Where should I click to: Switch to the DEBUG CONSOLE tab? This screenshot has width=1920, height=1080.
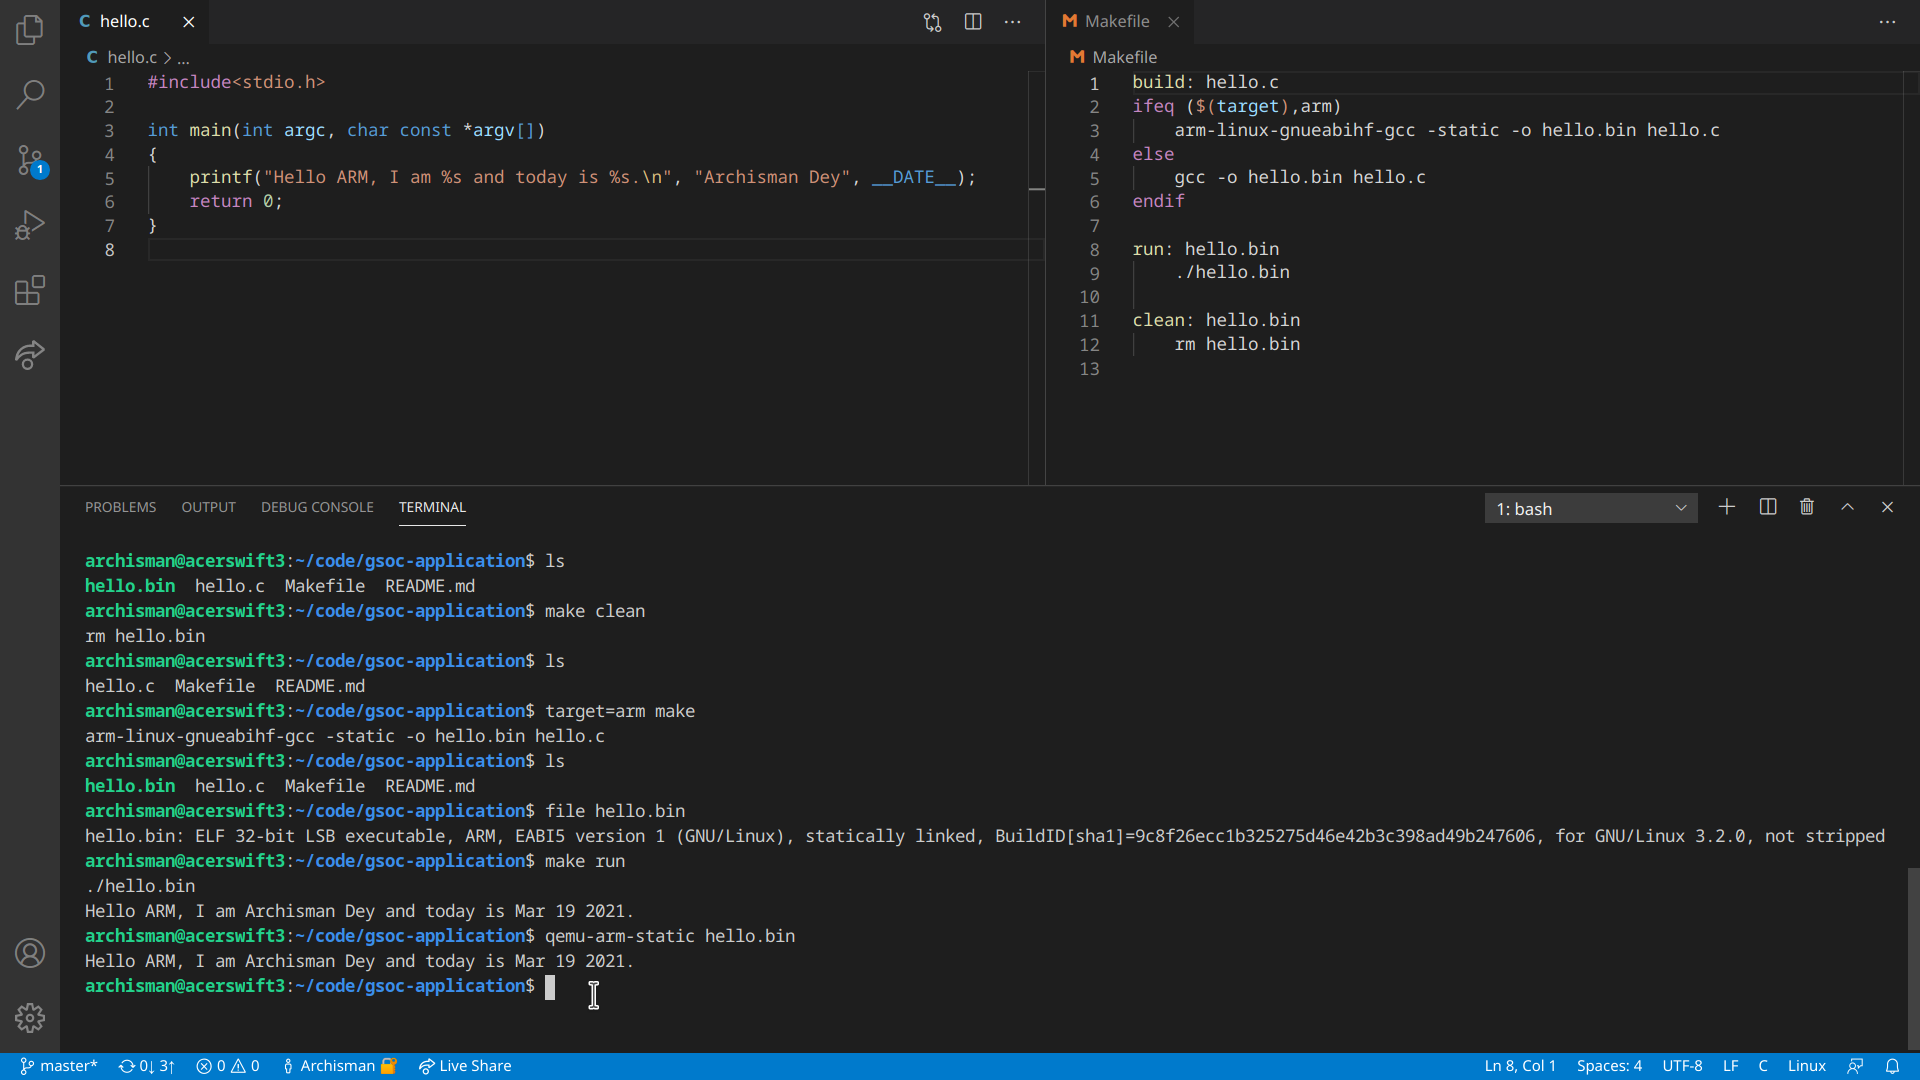point(317,507)
